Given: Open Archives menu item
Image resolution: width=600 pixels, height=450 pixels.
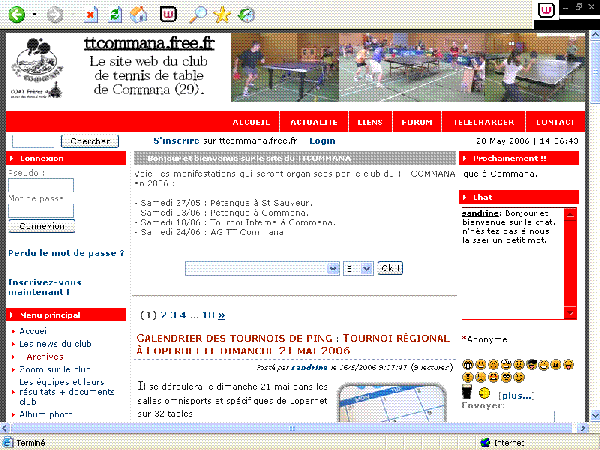Looking at the screenshot, I should coord(45,357).
